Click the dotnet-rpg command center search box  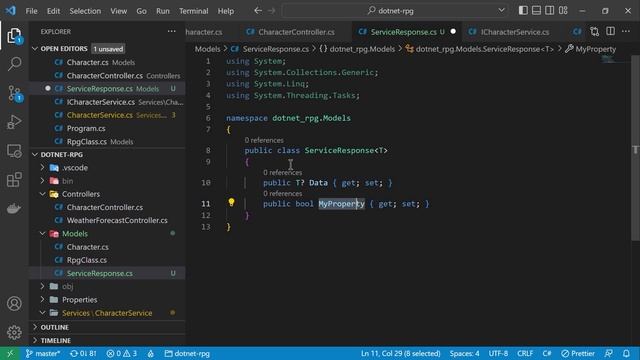[x=395, y=11]
